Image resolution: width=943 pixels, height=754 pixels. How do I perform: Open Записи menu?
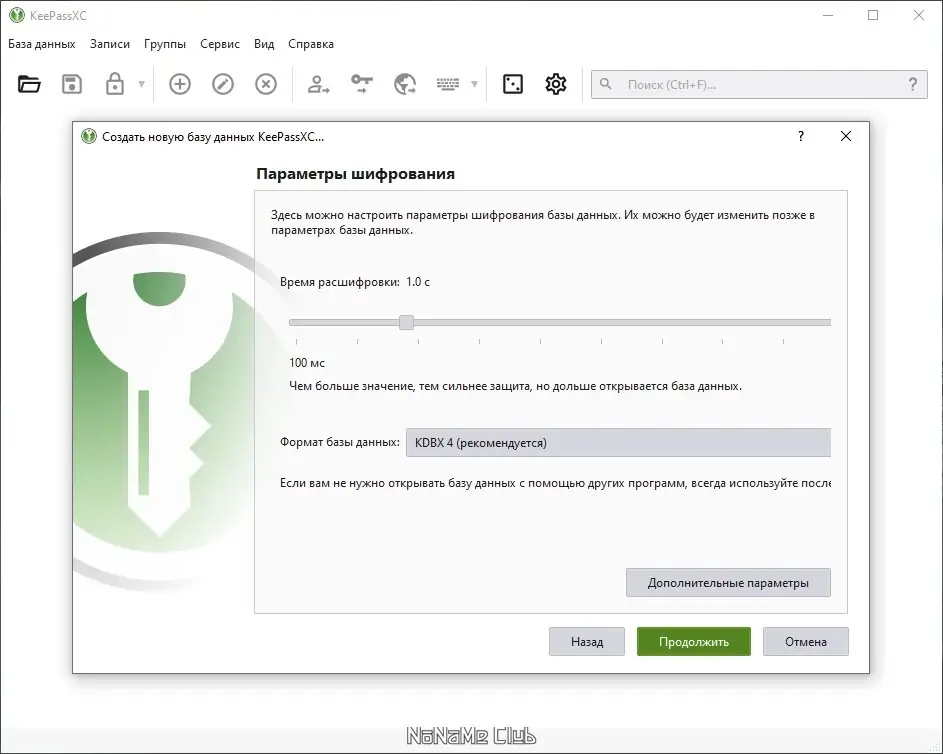109,44
